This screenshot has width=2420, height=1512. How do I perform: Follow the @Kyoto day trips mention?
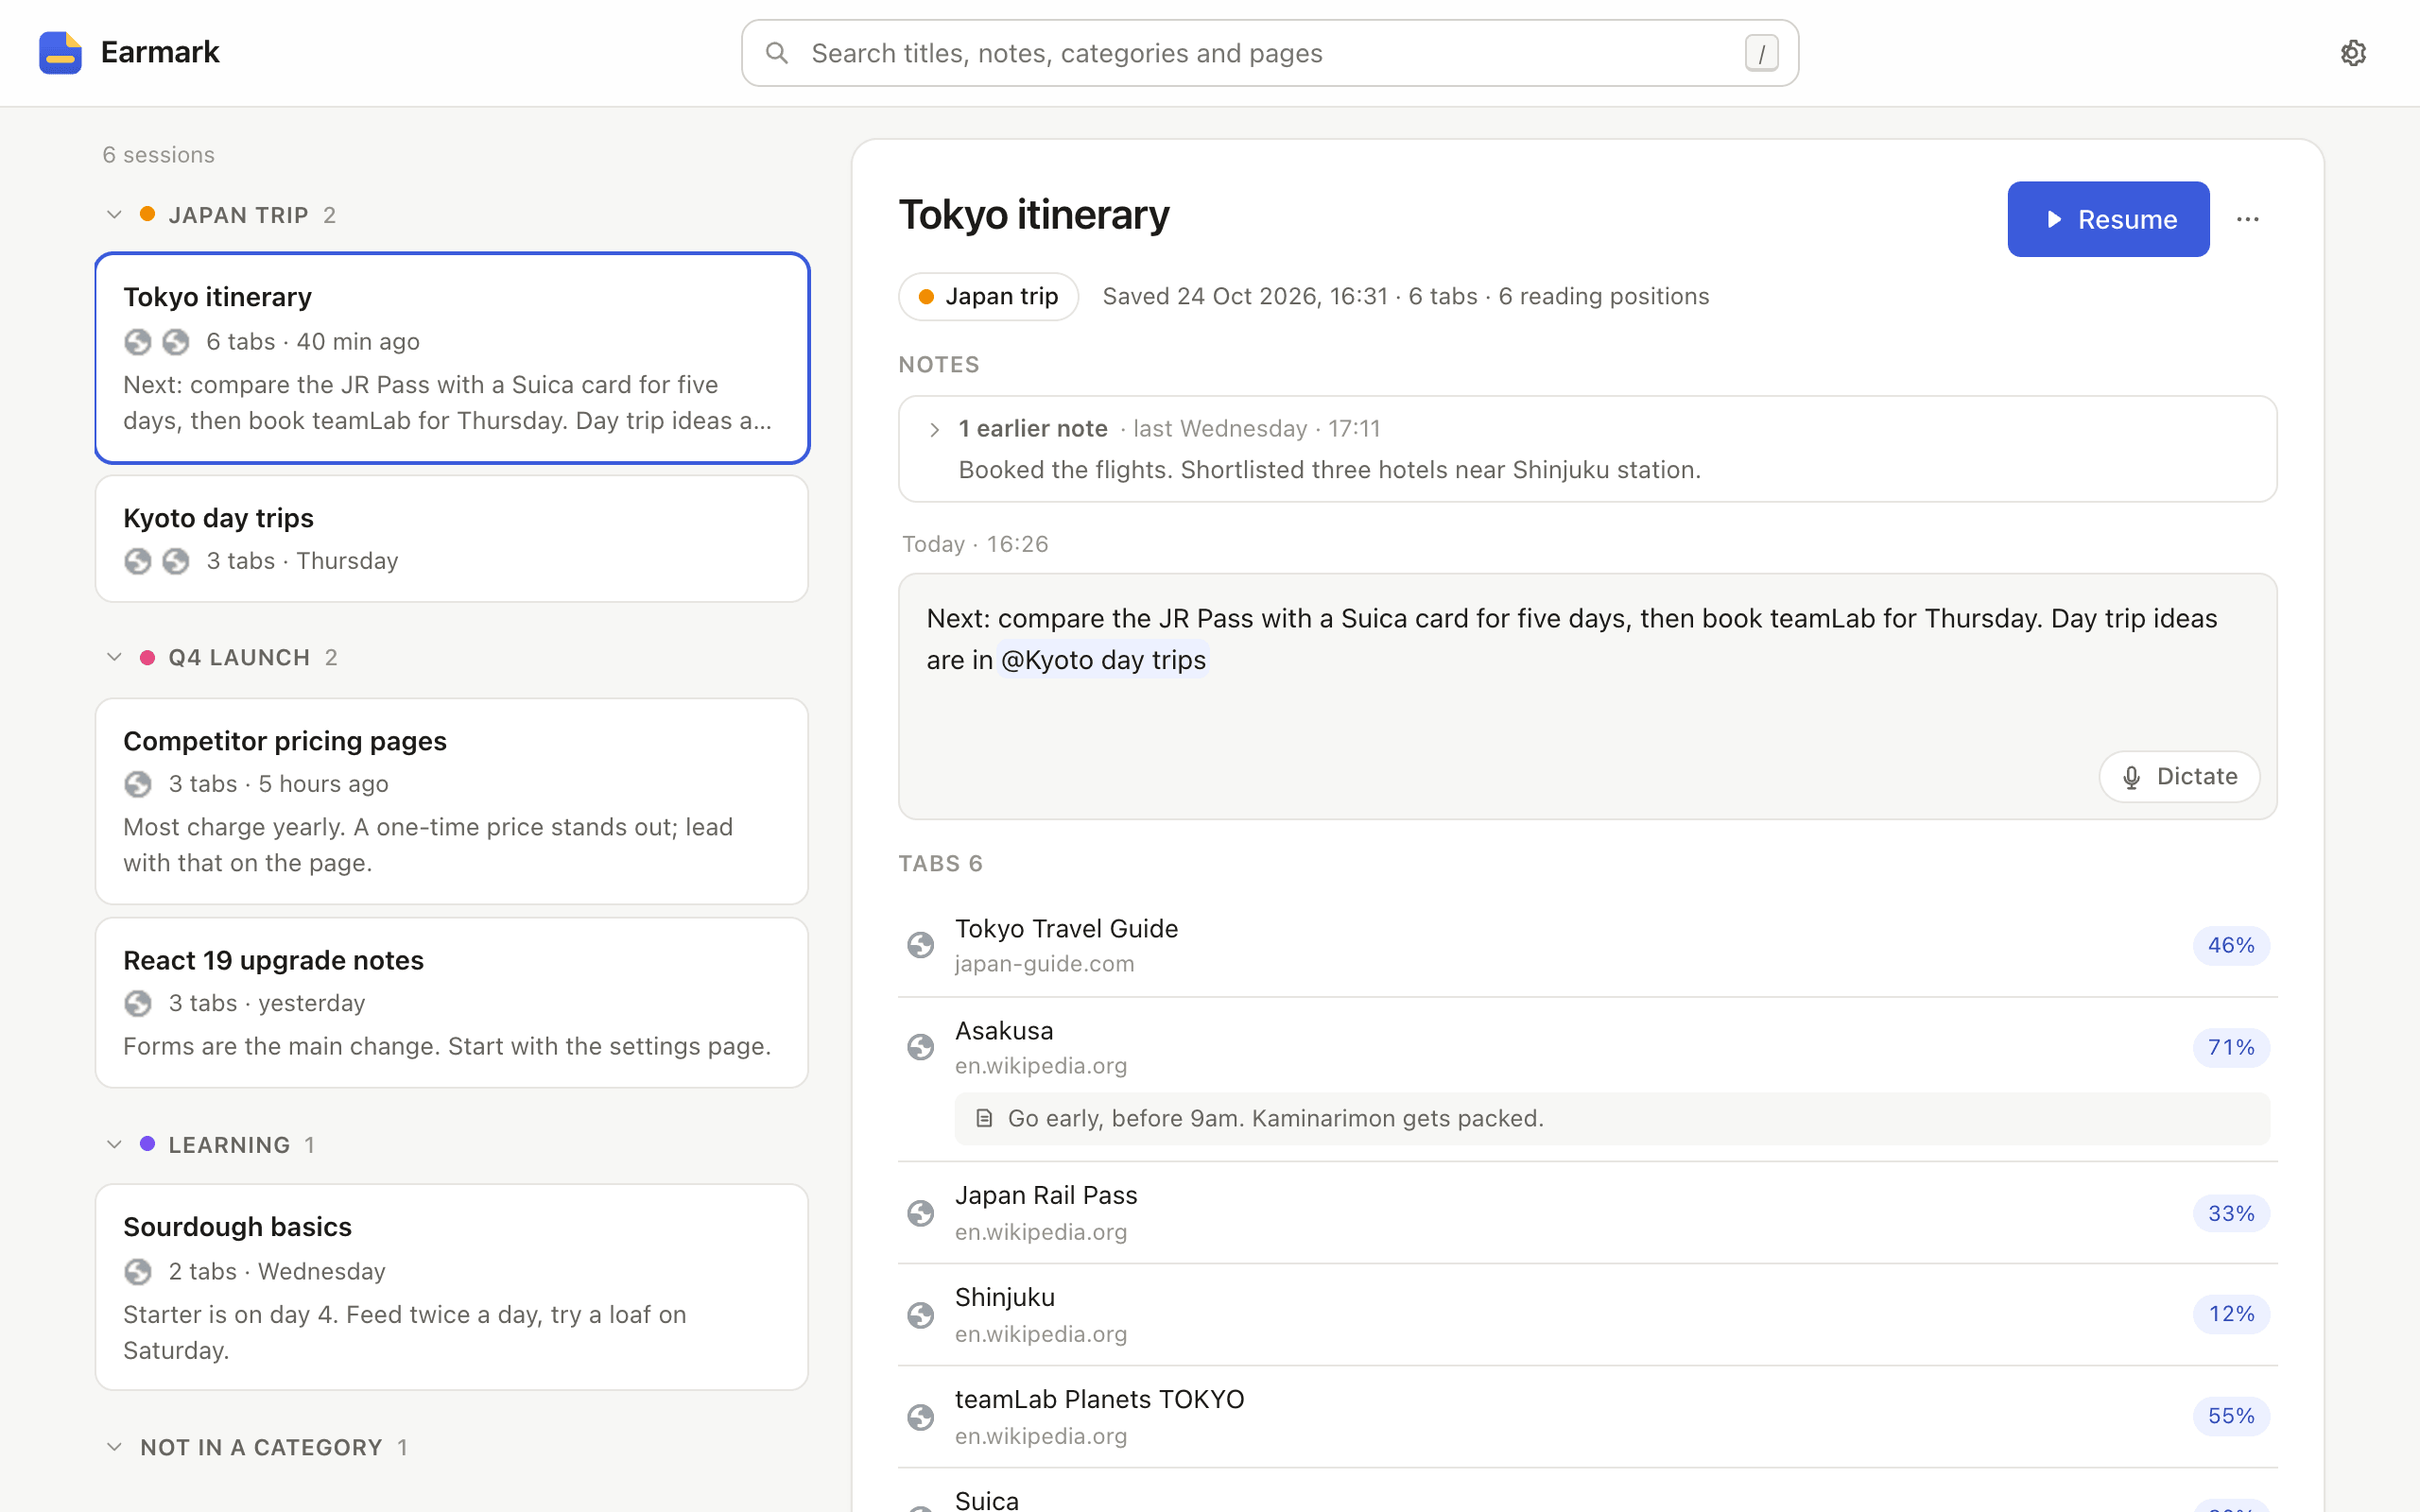[x=1103, y=660]
